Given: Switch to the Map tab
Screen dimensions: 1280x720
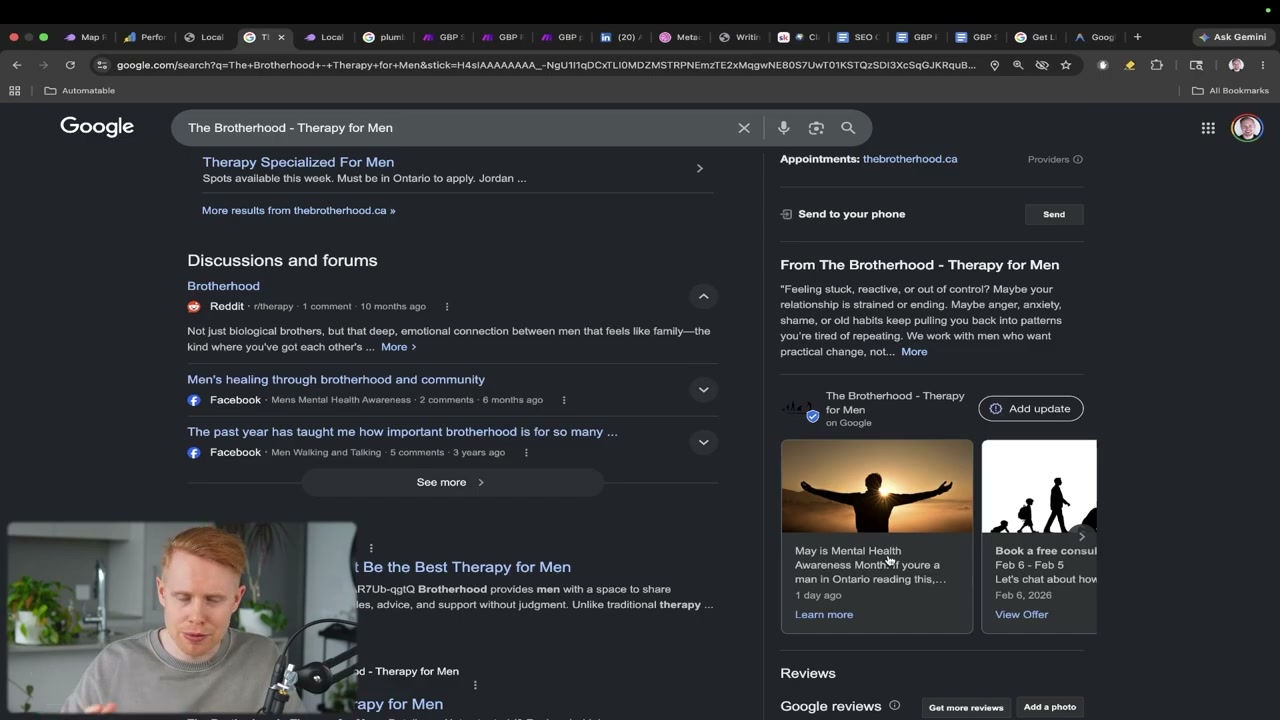Looking at the screenshot, I should tap(85, 37).
